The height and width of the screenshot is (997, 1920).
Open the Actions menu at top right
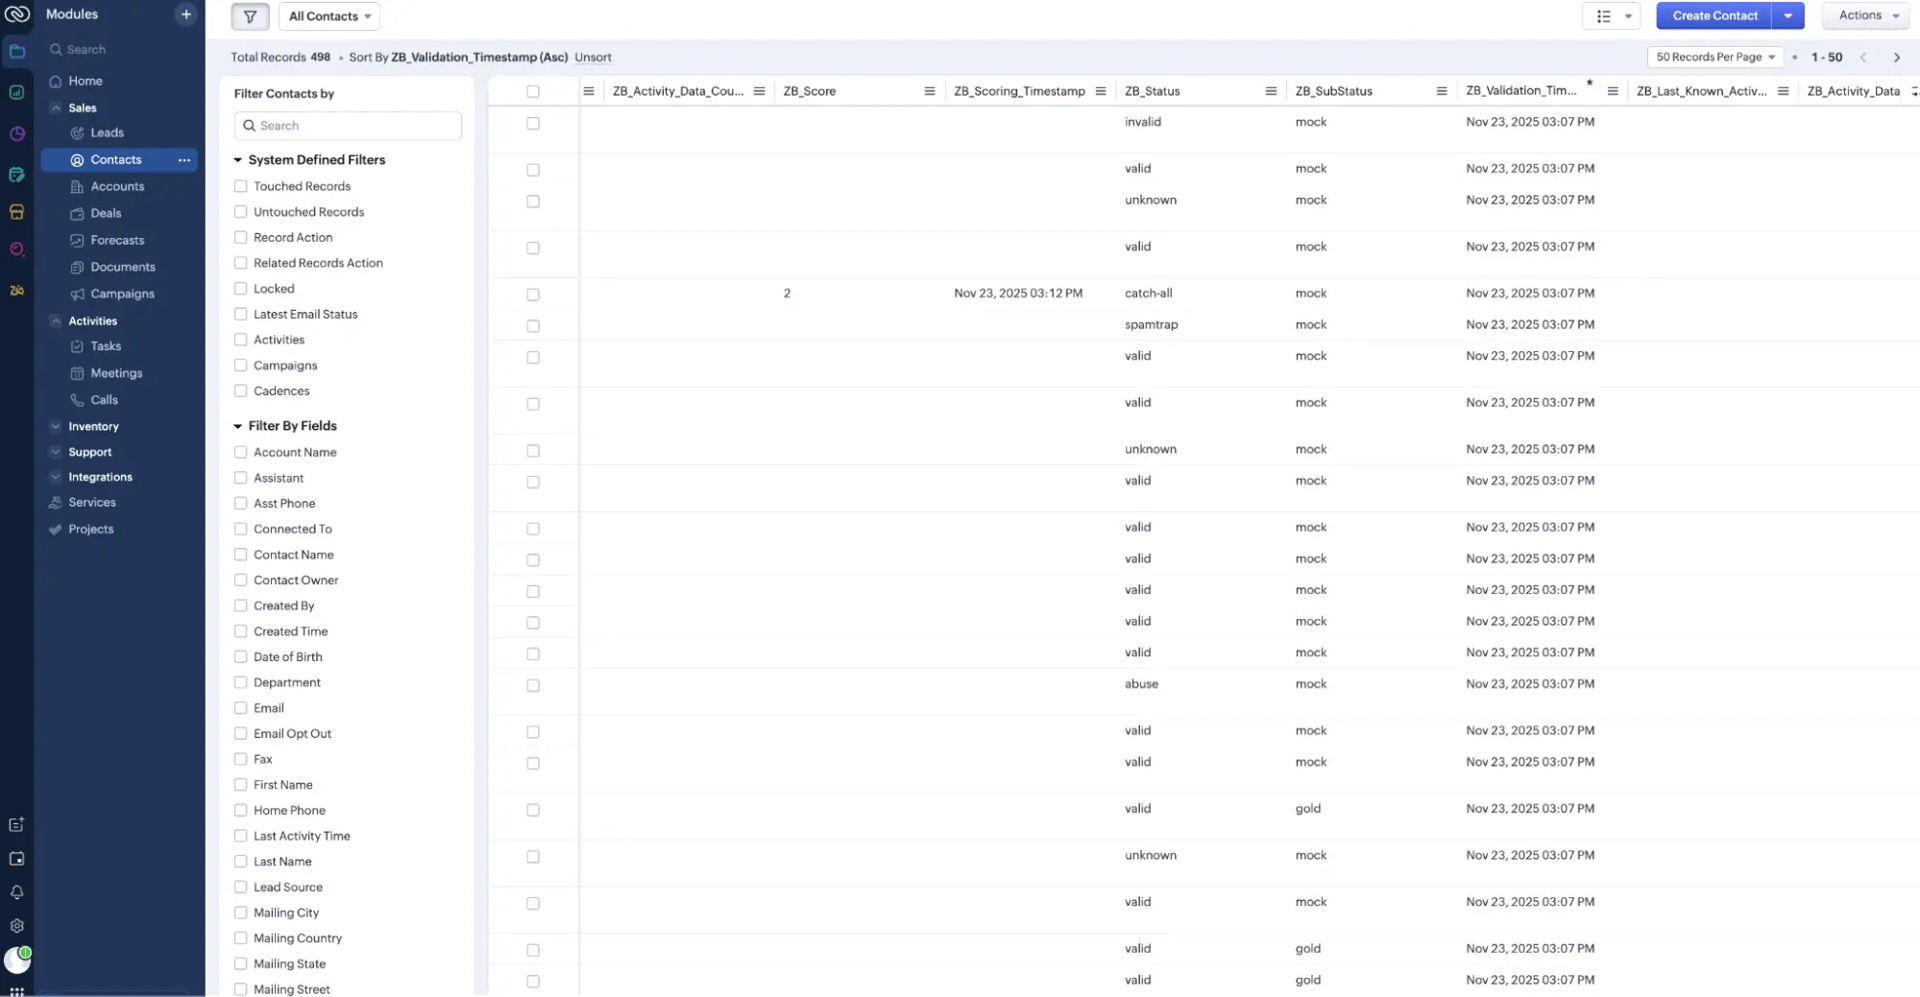click(x=1865, y=15)
